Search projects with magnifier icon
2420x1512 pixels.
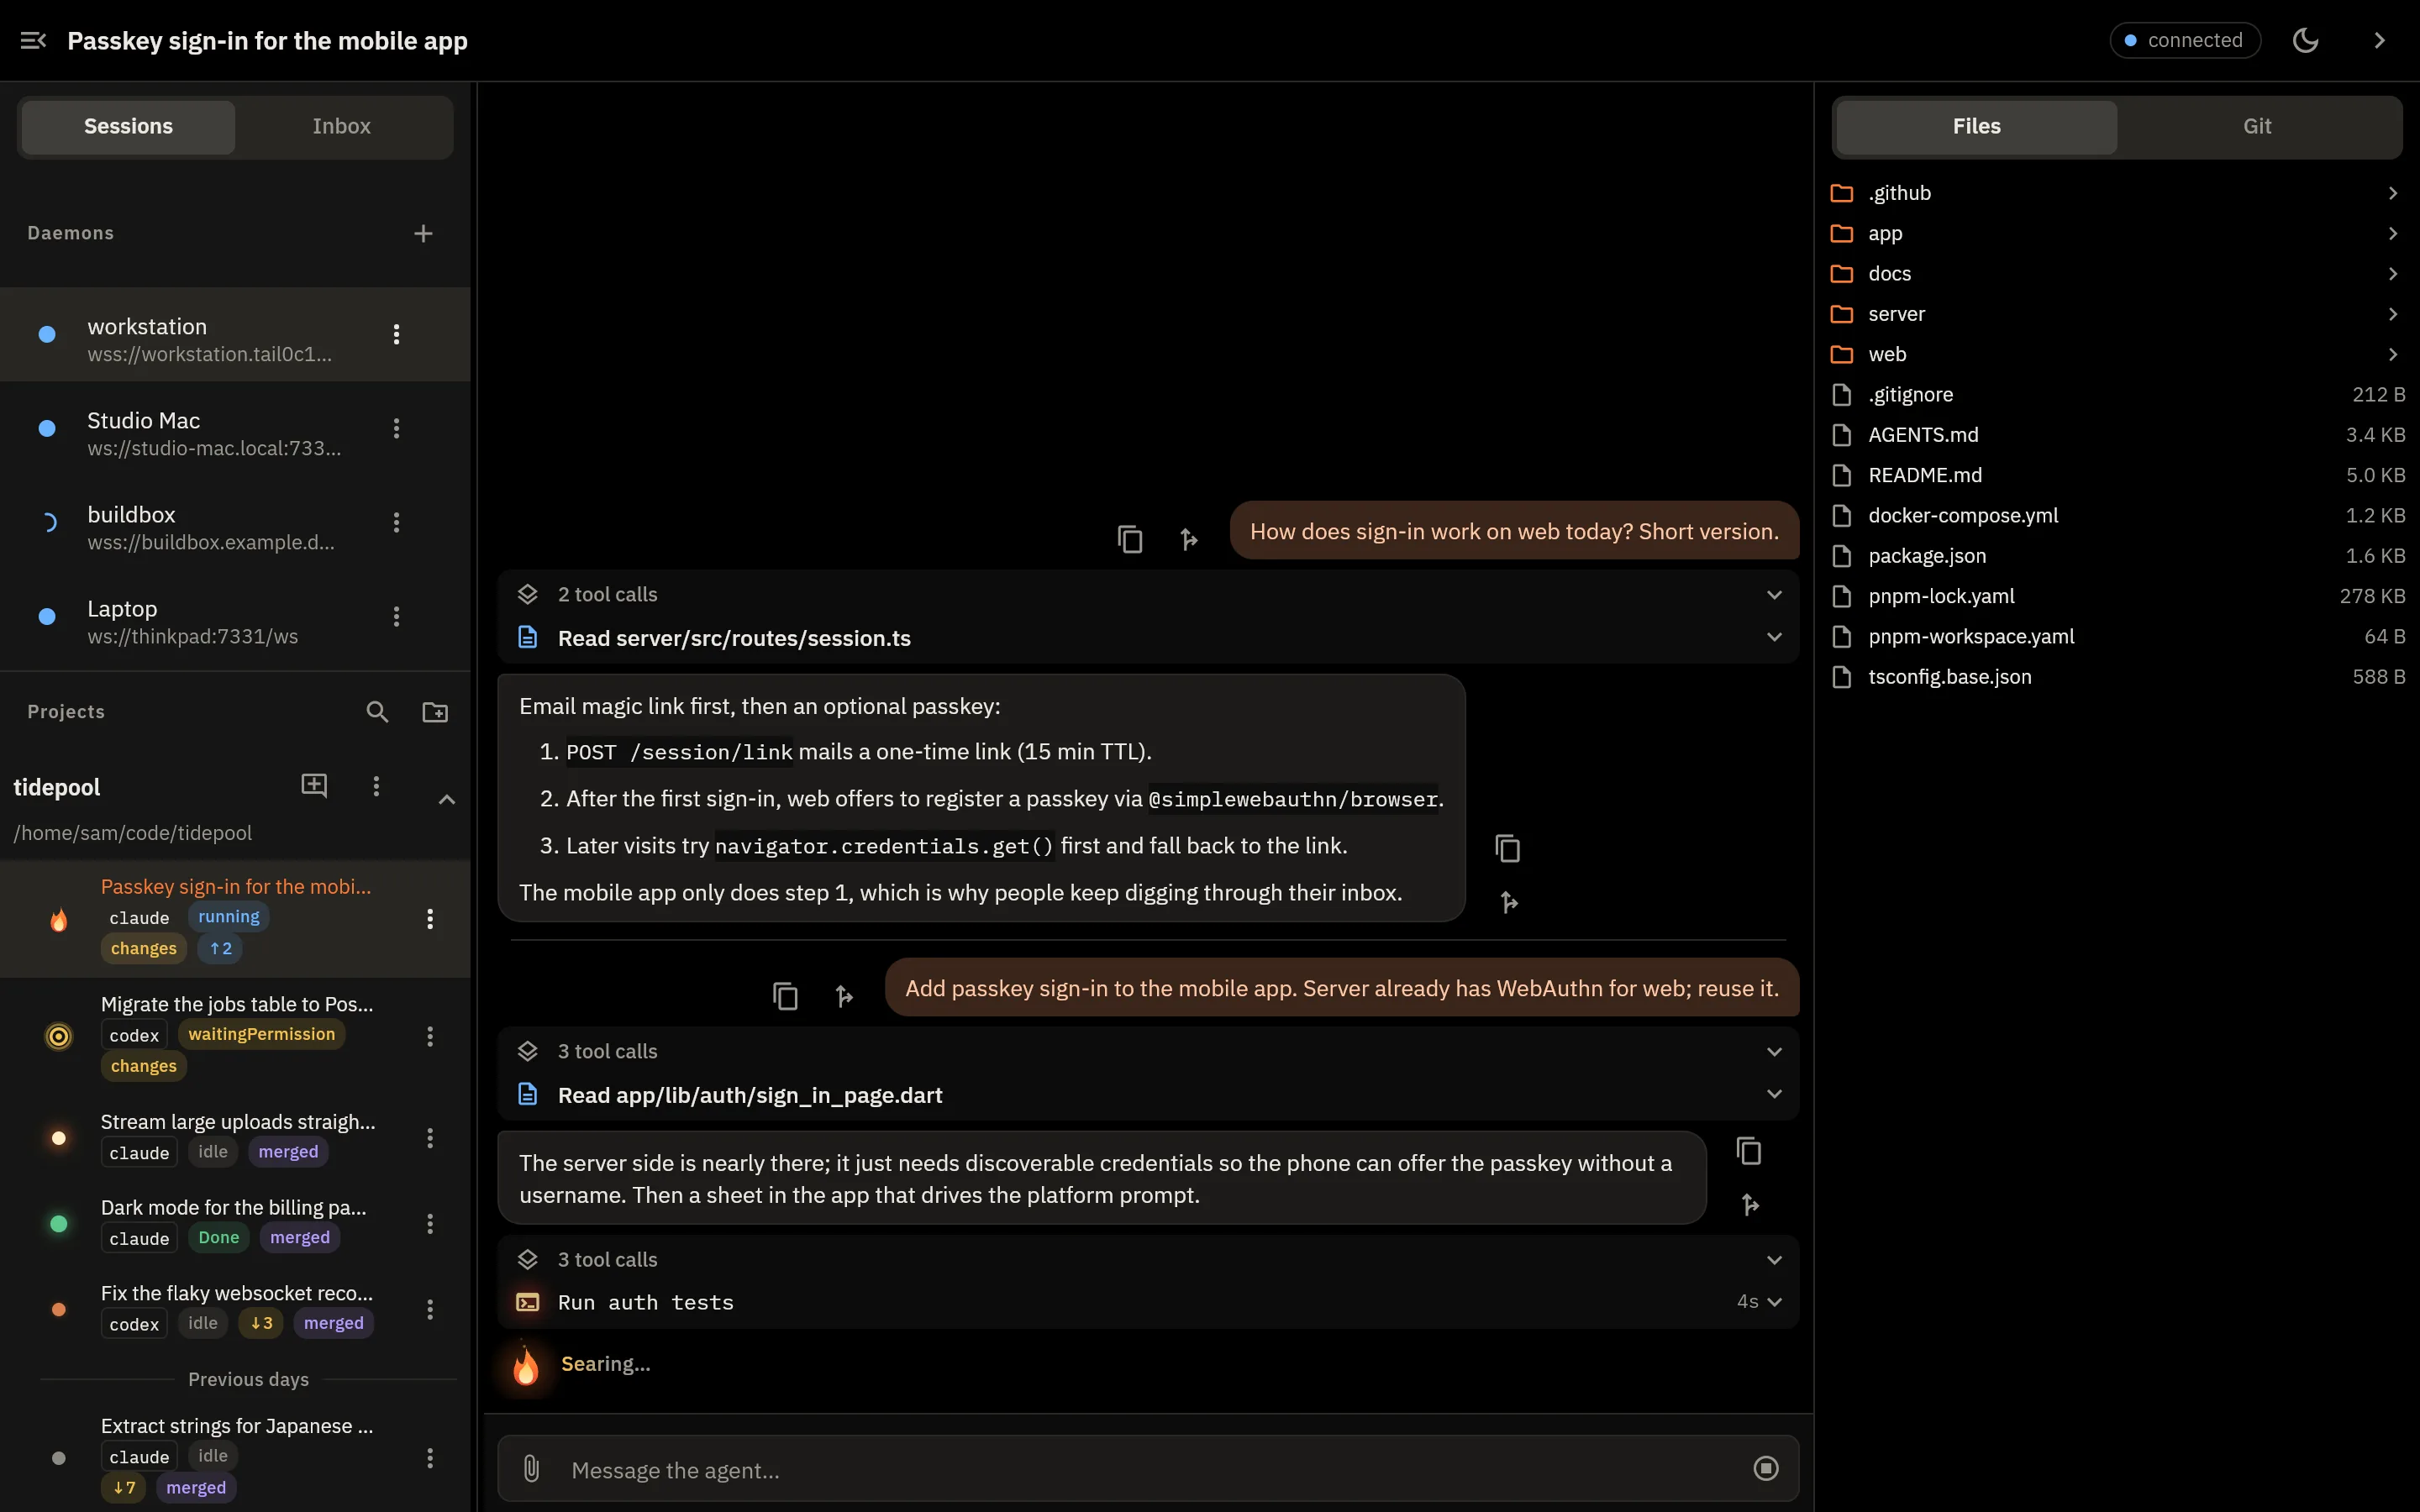click(x=377, y=711)
